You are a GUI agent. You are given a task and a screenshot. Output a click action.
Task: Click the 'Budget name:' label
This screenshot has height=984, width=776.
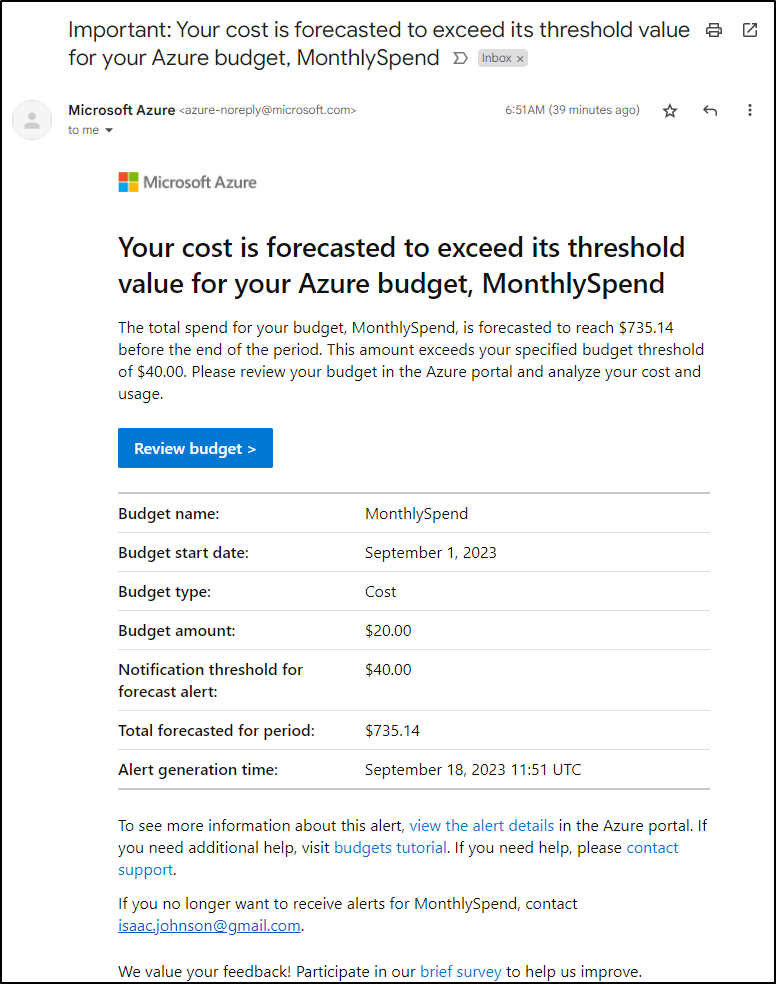pos(169,513)
